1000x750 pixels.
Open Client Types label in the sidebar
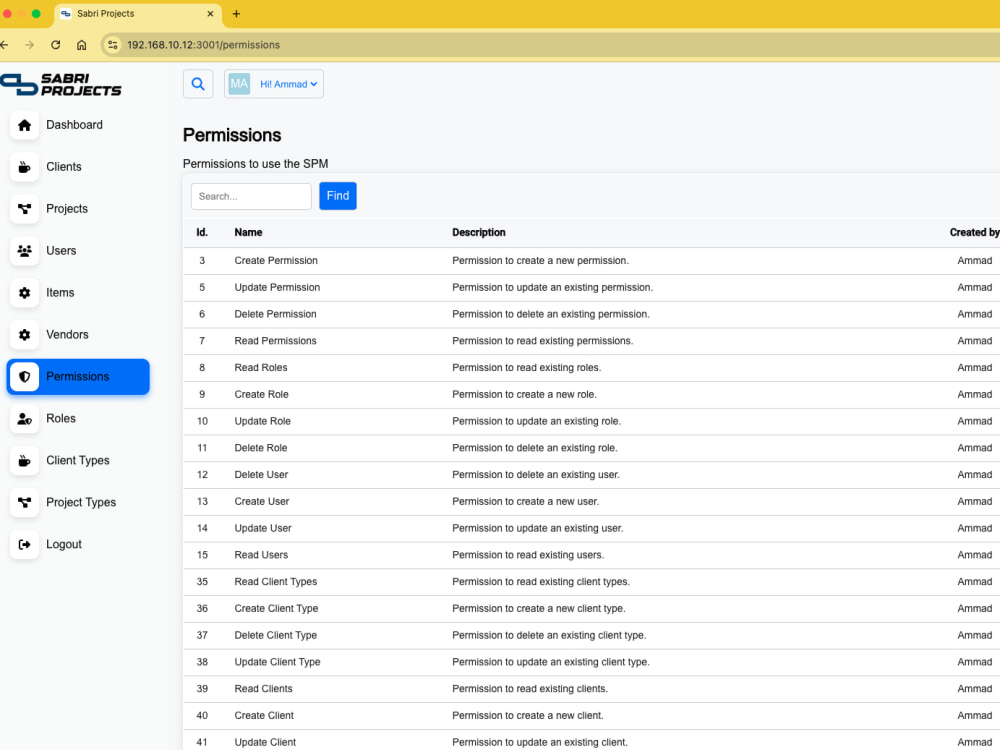click(78, 460)
